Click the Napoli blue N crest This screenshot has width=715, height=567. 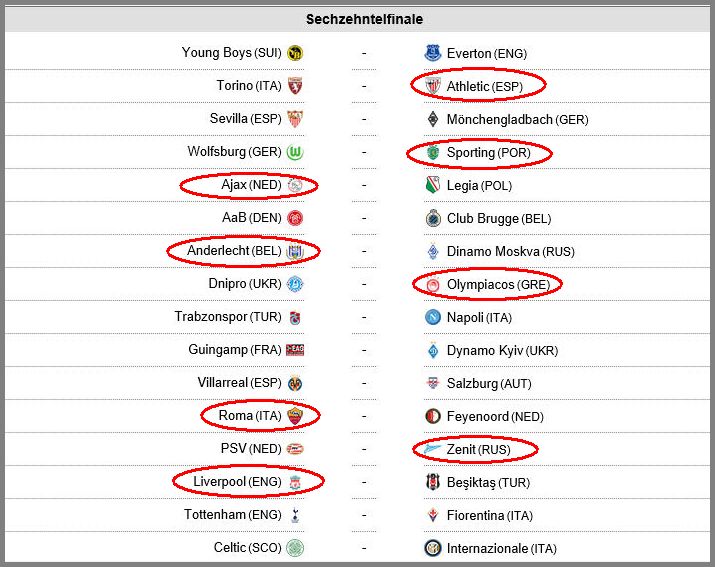point(433,317)
